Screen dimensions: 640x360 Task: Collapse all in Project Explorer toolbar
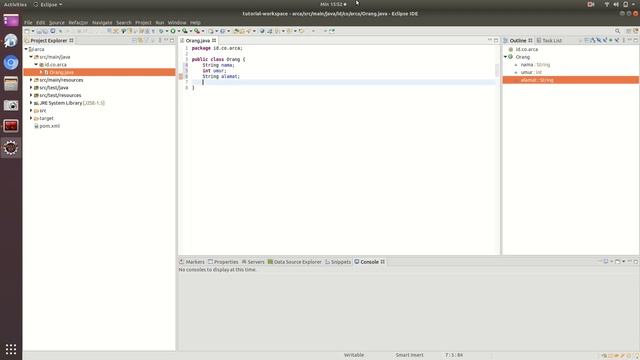(x=134, y=40)
